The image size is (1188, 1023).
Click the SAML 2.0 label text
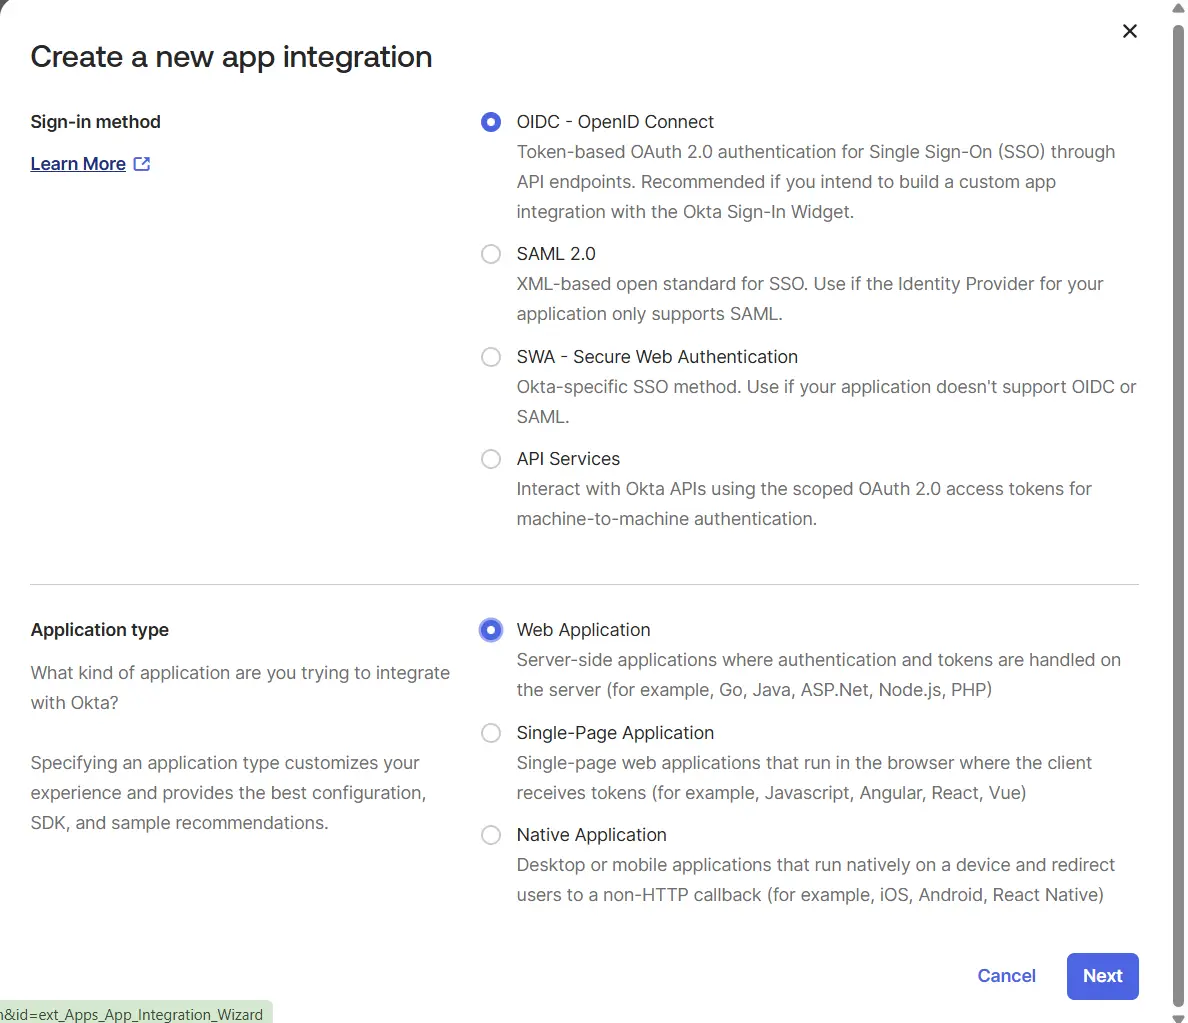pyautogui.click(x=556, y=253)
